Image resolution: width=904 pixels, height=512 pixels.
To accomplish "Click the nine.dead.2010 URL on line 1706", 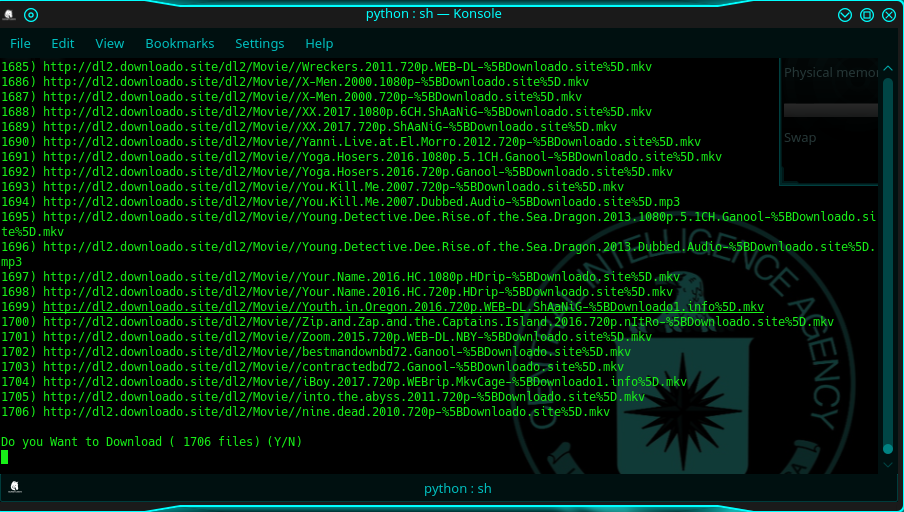I will [326, 412].
